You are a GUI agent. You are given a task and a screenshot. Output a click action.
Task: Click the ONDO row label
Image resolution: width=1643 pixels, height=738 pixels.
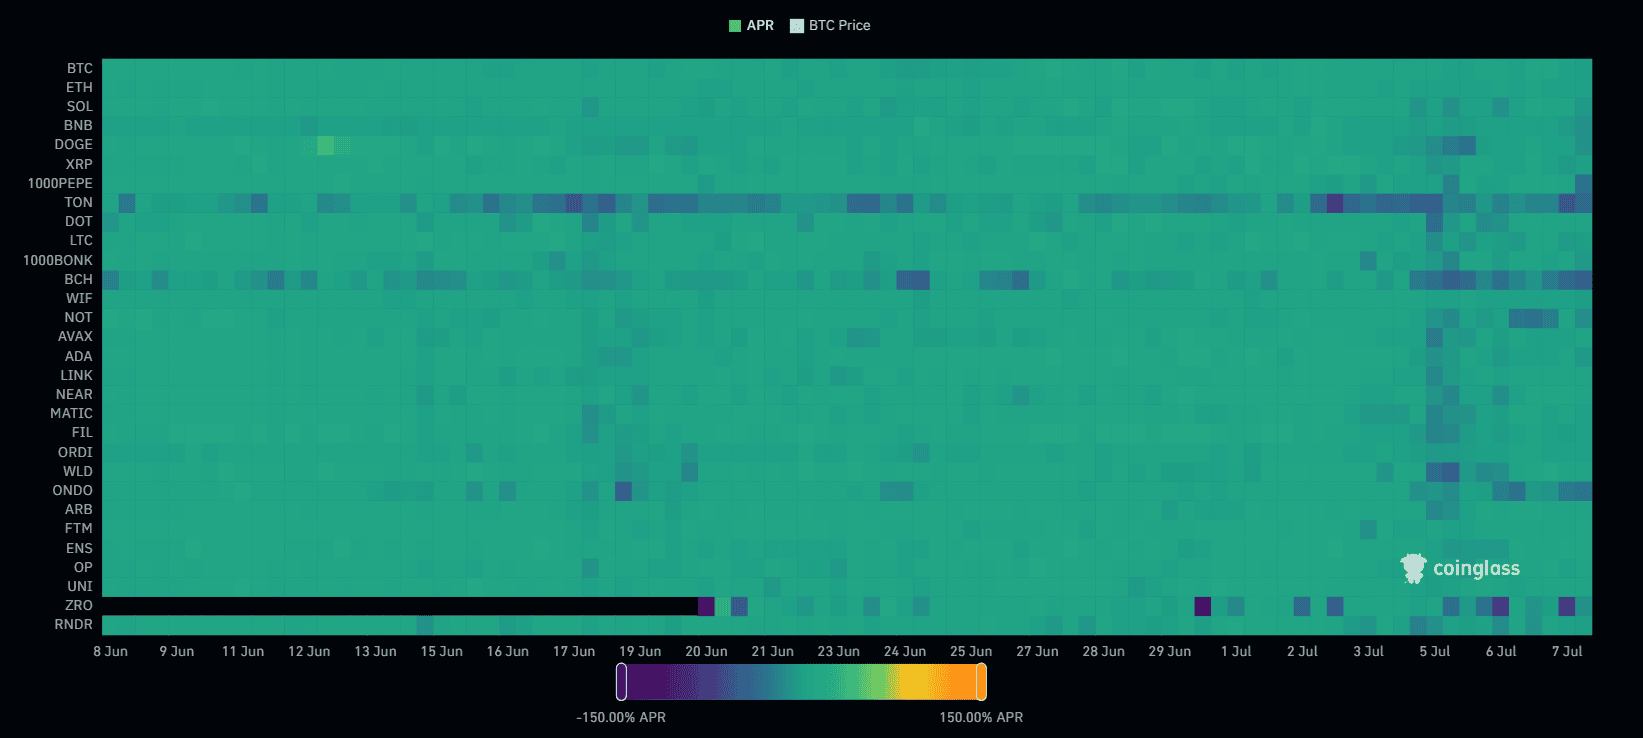pyautogui.click(x=73, y=490)
